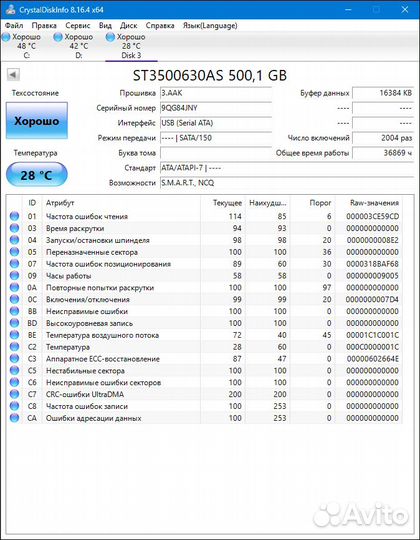420x540 pixels.
Task: Click the power-on count field 2004 раз
Action: tap(383, 138)
